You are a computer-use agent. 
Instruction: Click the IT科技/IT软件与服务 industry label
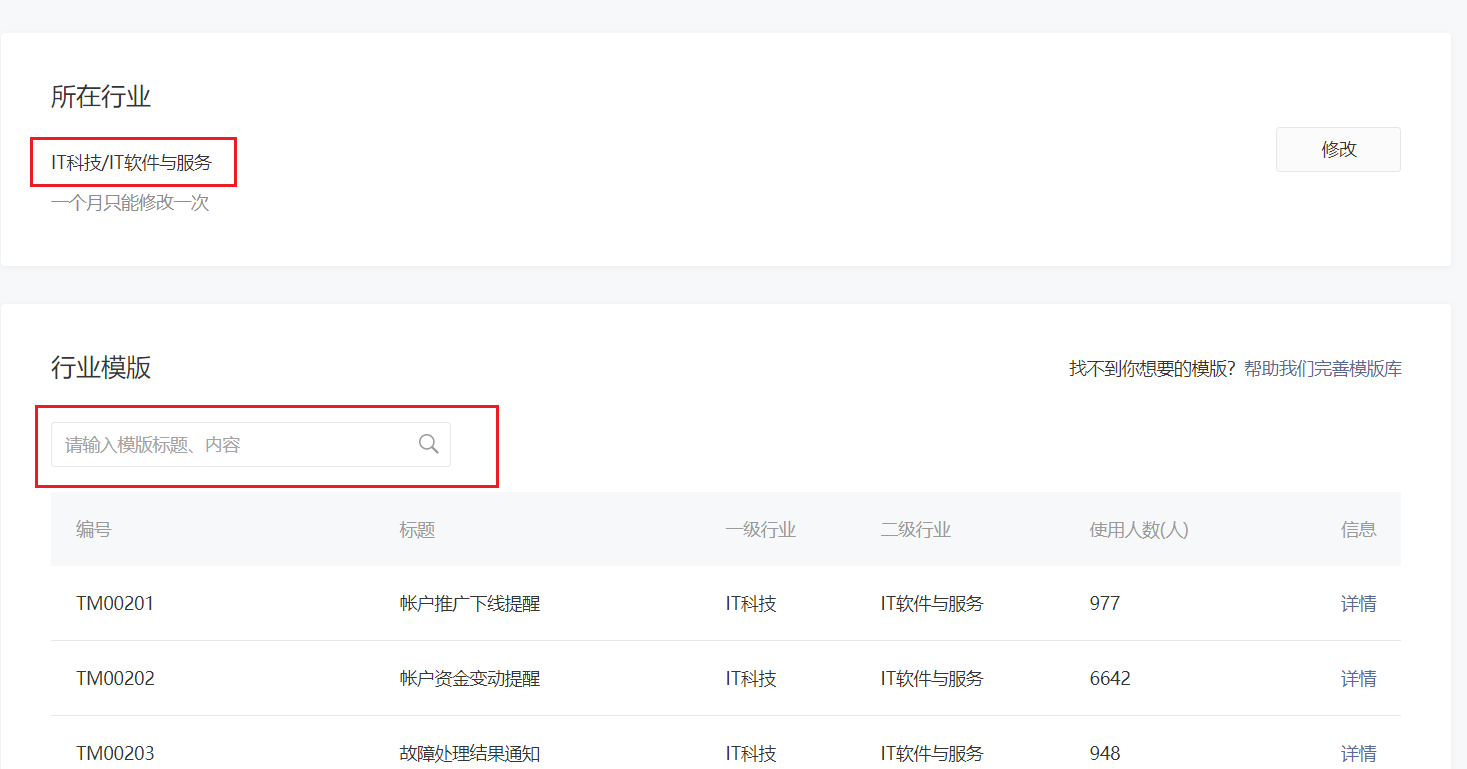132,162
